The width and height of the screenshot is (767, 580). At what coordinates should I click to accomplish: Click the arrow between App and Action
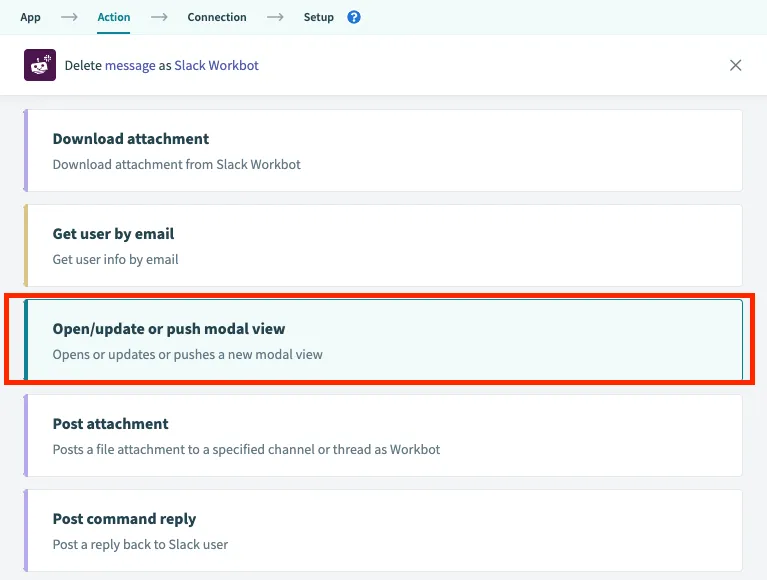69,17
